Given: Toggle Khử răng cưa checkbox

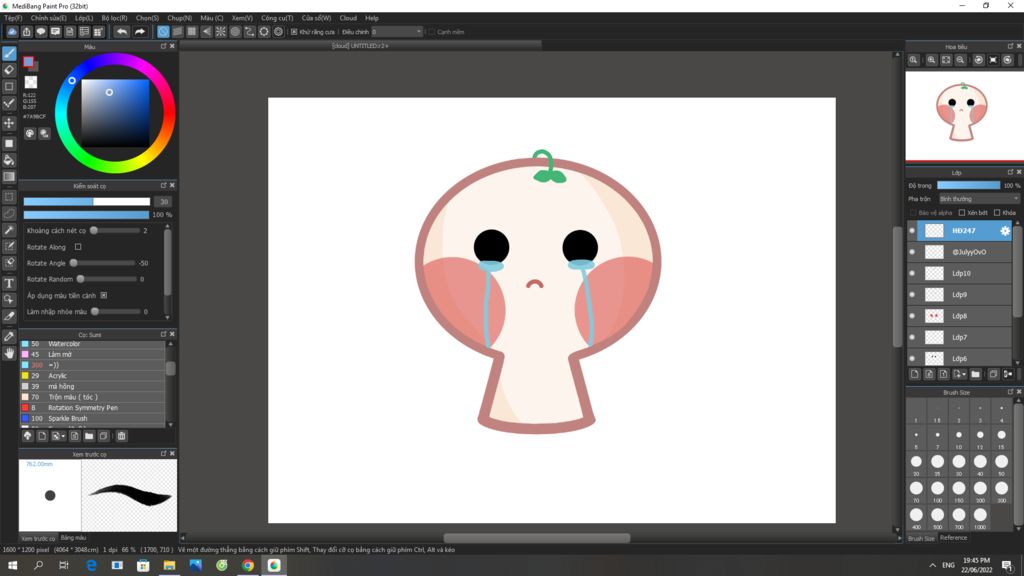Looking at the screenshot, I should click(294, 32).
